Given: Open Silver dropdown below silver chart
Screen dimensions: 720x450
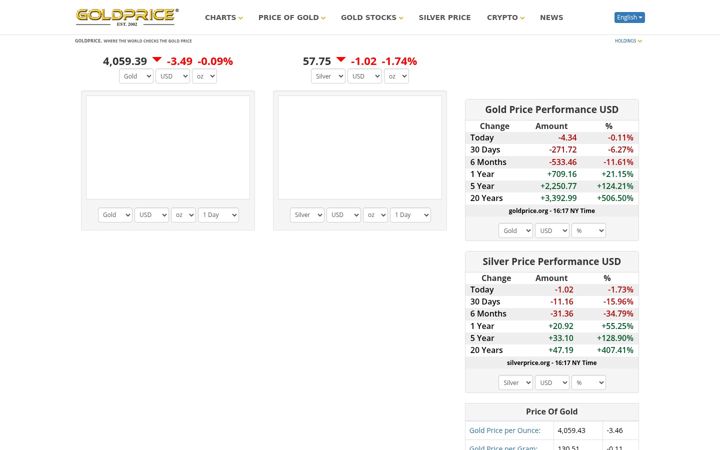Looking at the screenshot, I should (307, 215).
